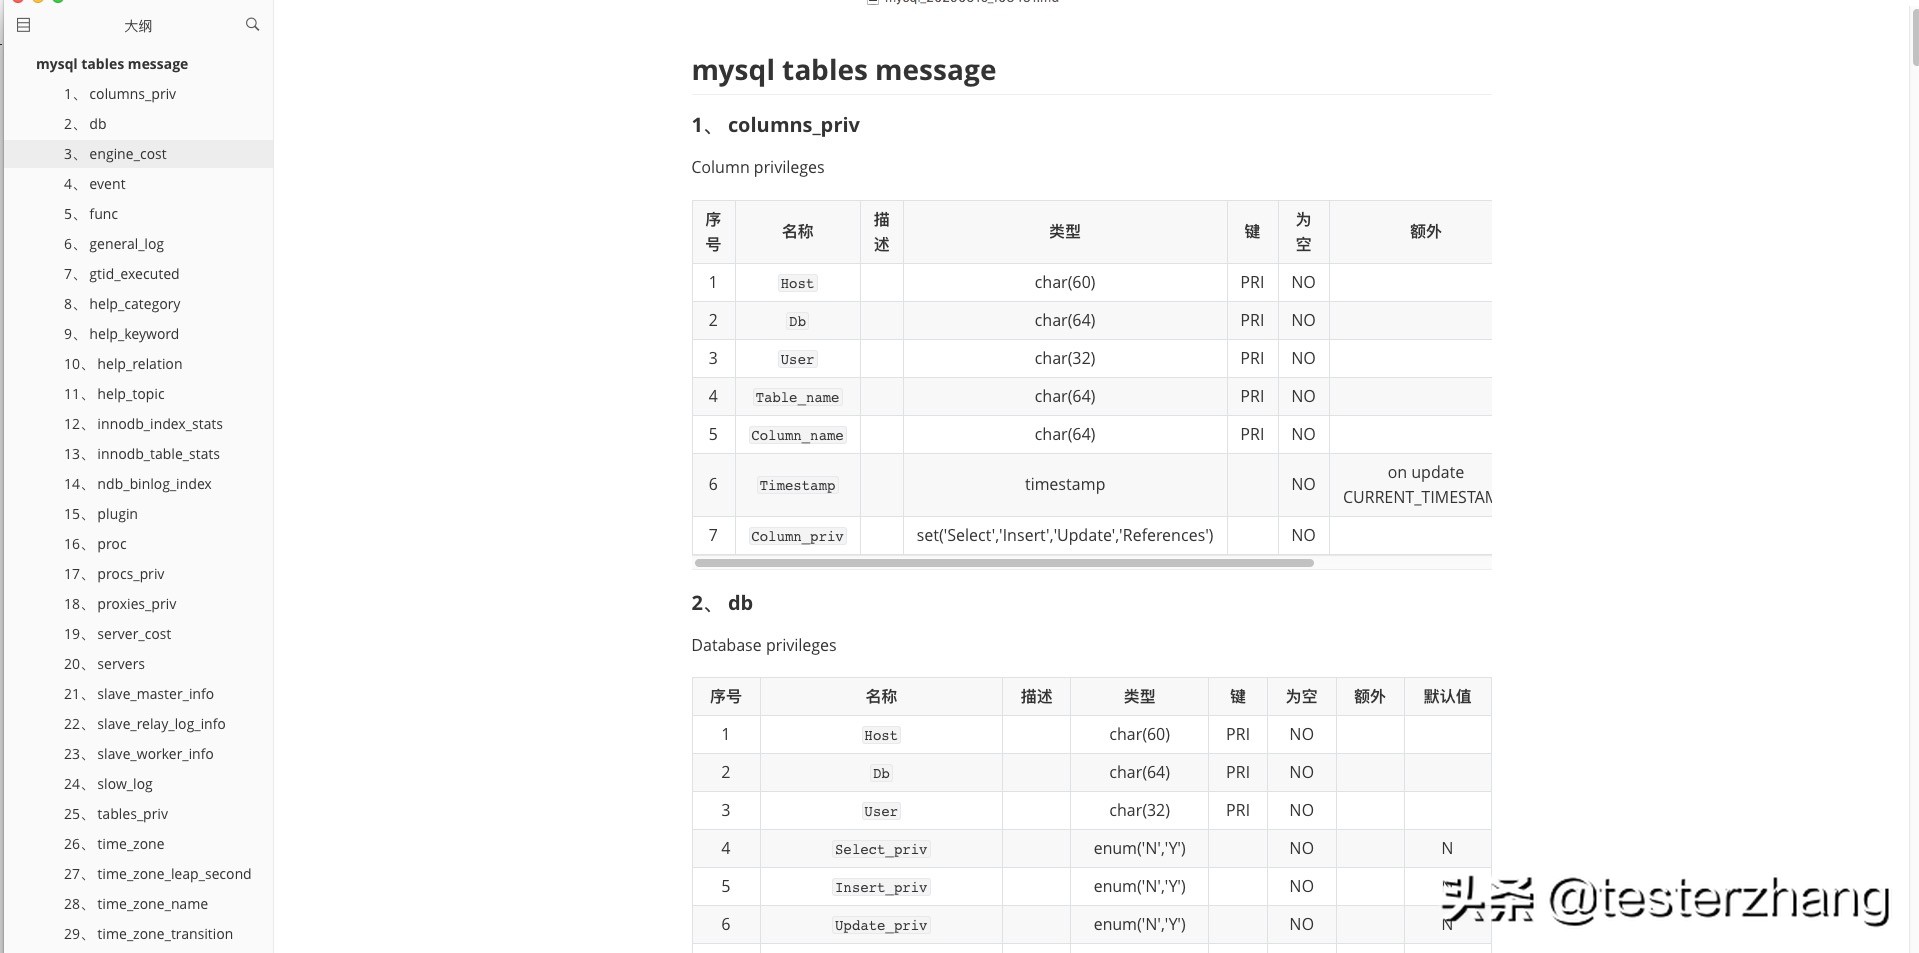Select outline item 12、innodb_index_stats
The image size is (1919, 953).
143,424
